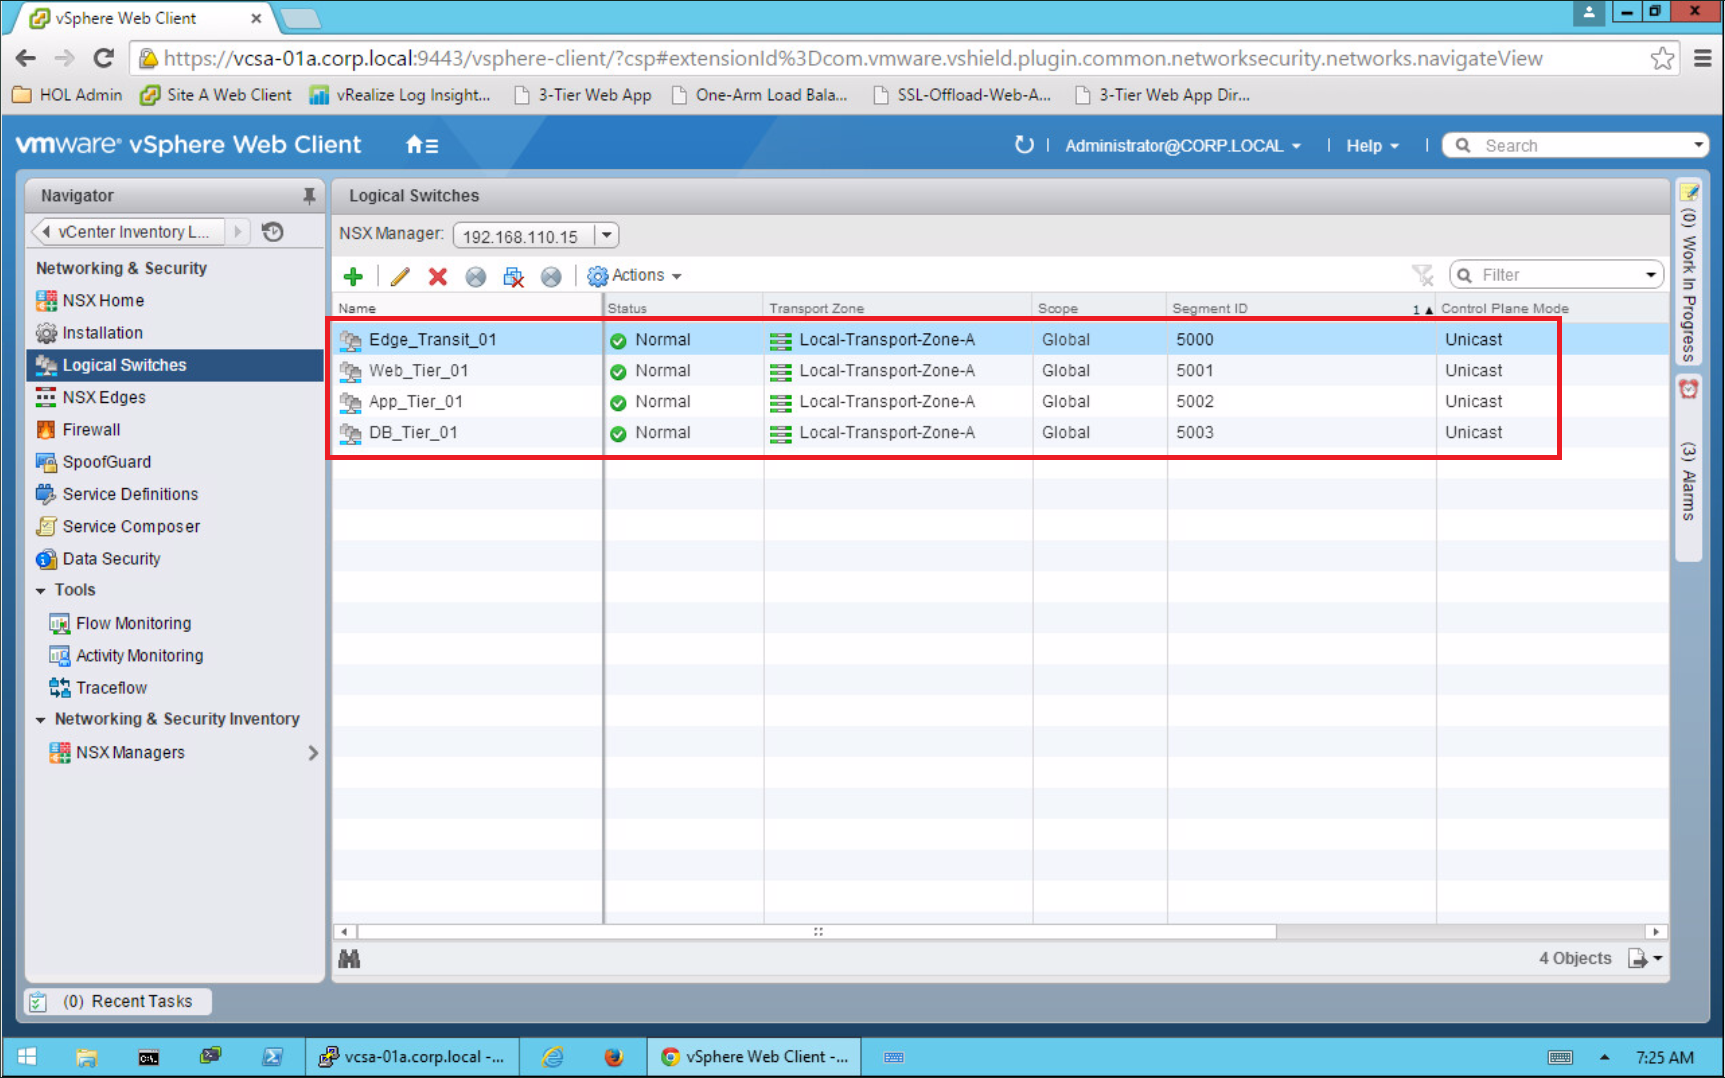Screen dimensions: 1725x1078
Task: Collapse the Tools section
Action: pyautogui.click(x=41, y=591)
